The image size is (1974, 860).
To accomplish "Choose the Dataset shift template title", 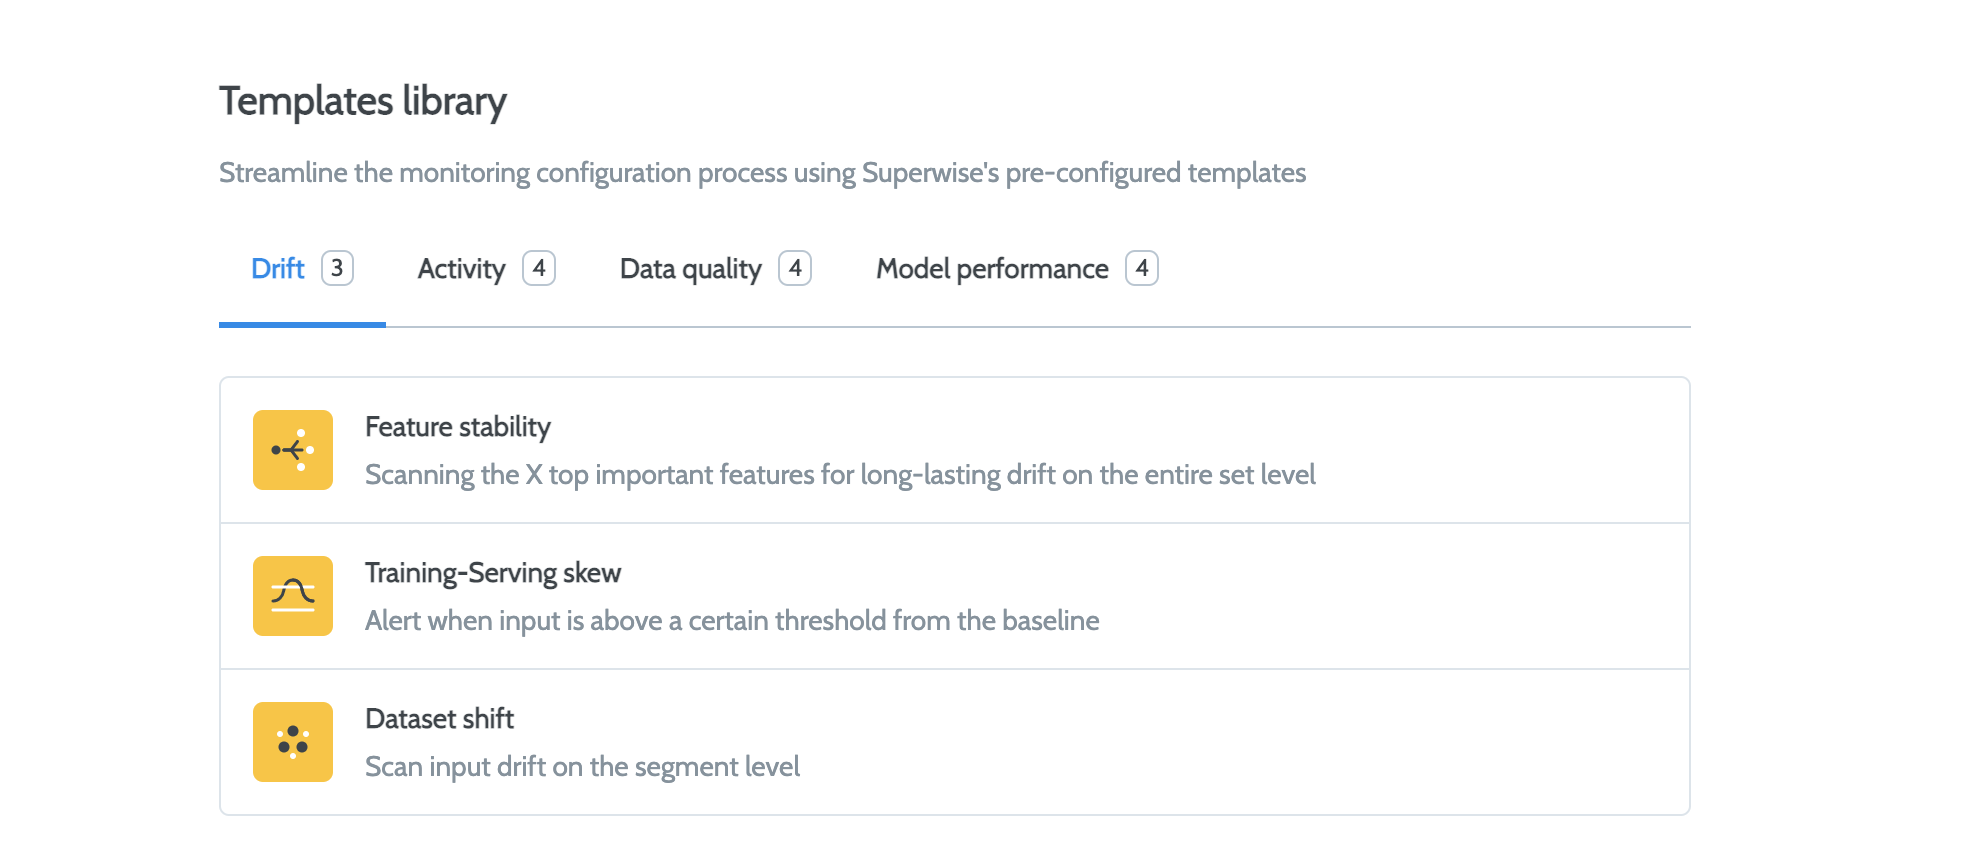I will click(439, 719).
